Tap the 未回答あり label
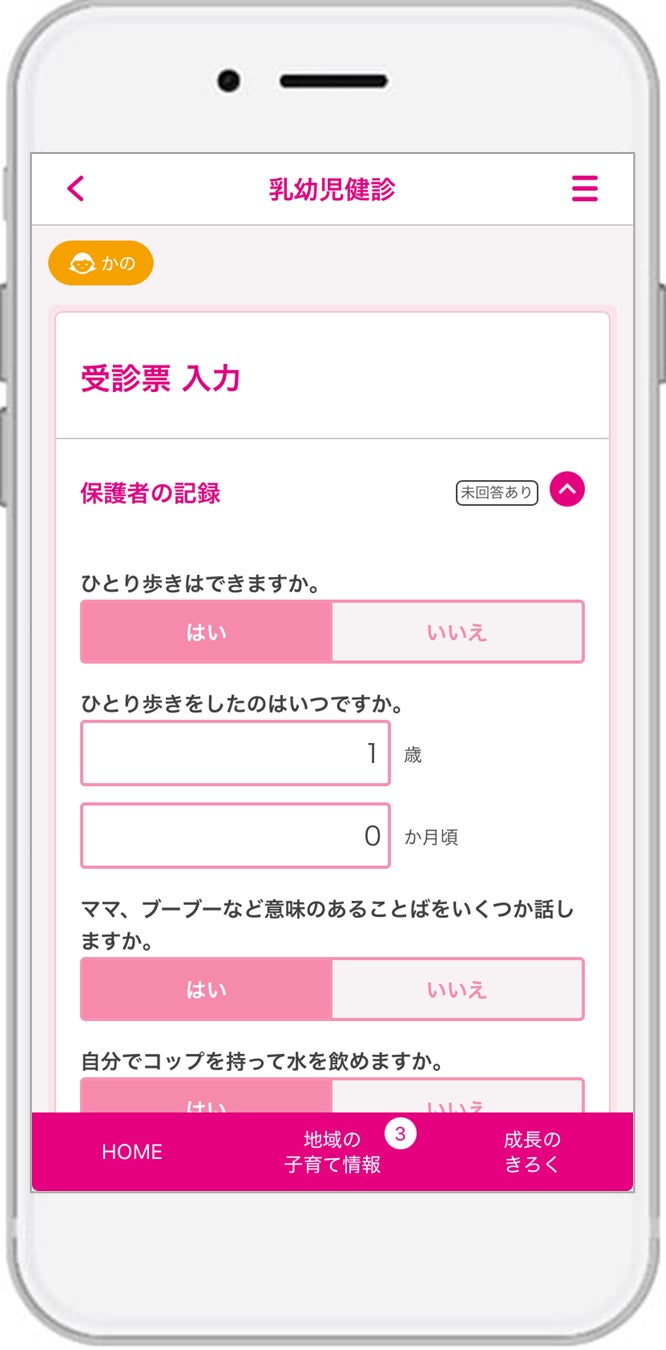666x1350 pixels. click(497, 492)
